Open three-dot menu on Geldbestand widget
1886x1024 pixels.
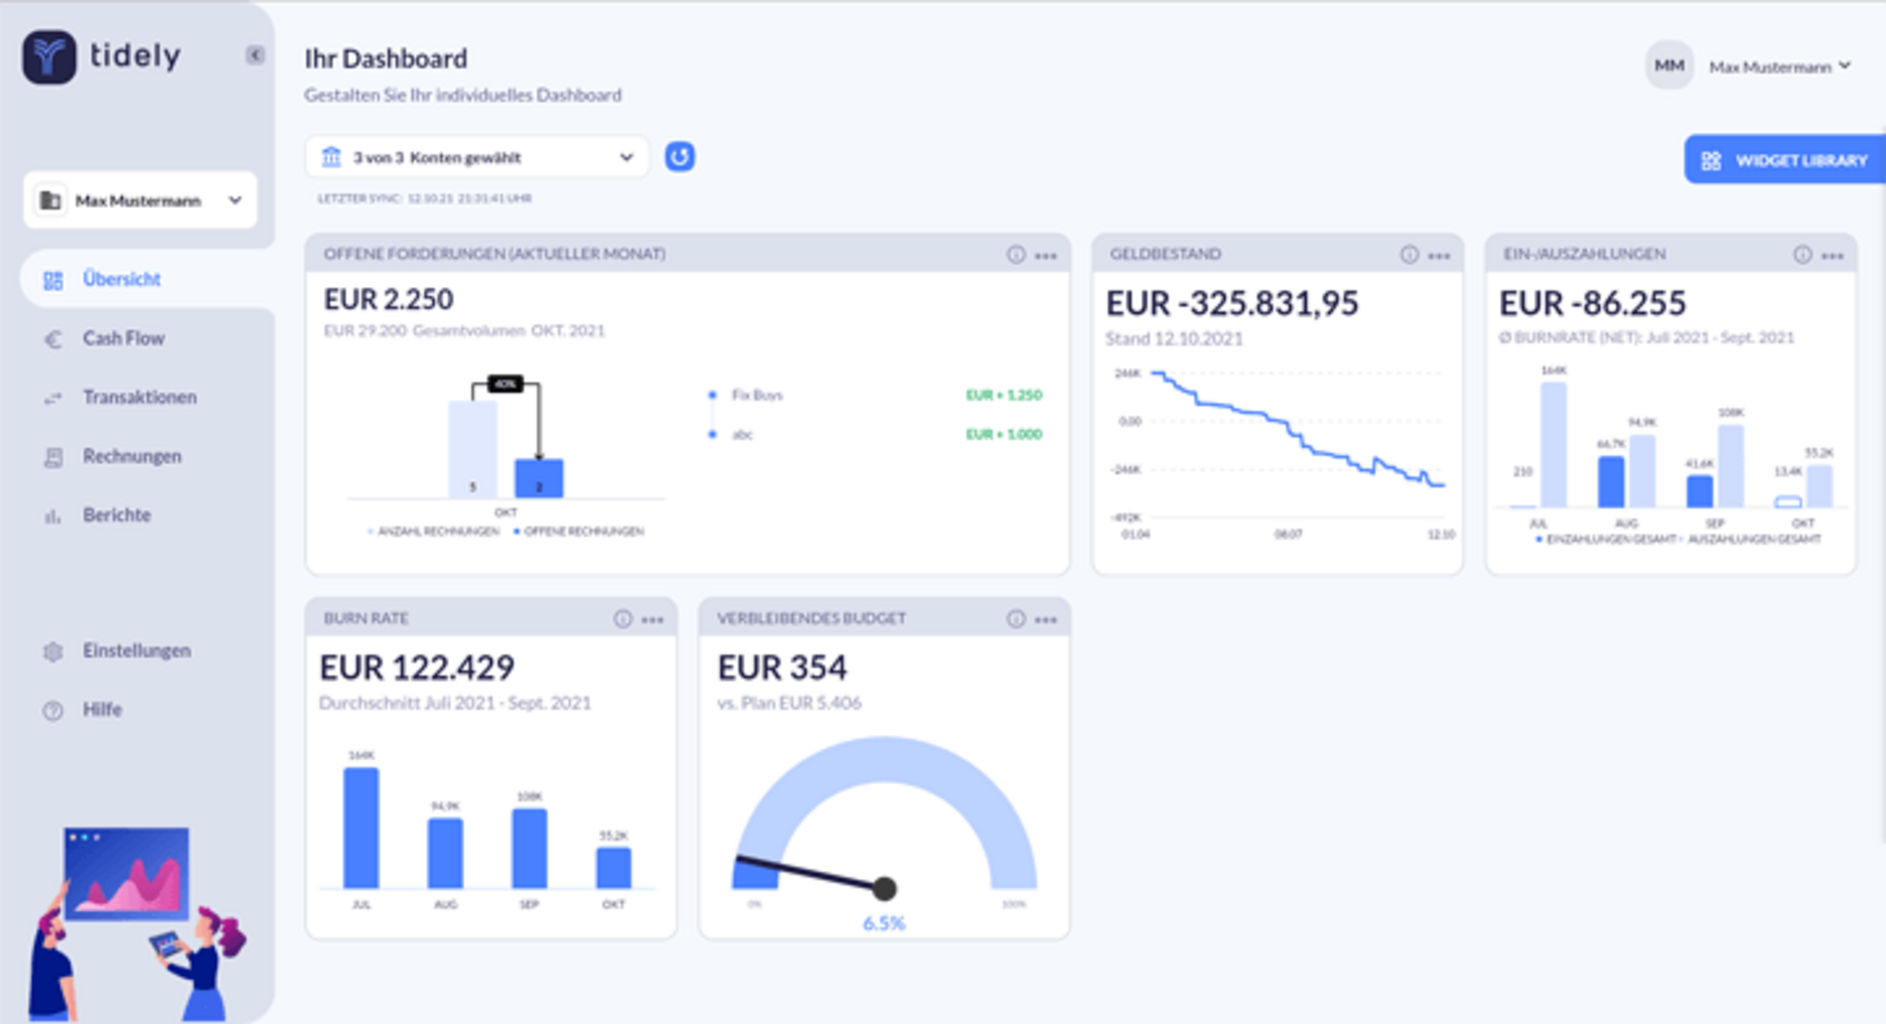1439,256
